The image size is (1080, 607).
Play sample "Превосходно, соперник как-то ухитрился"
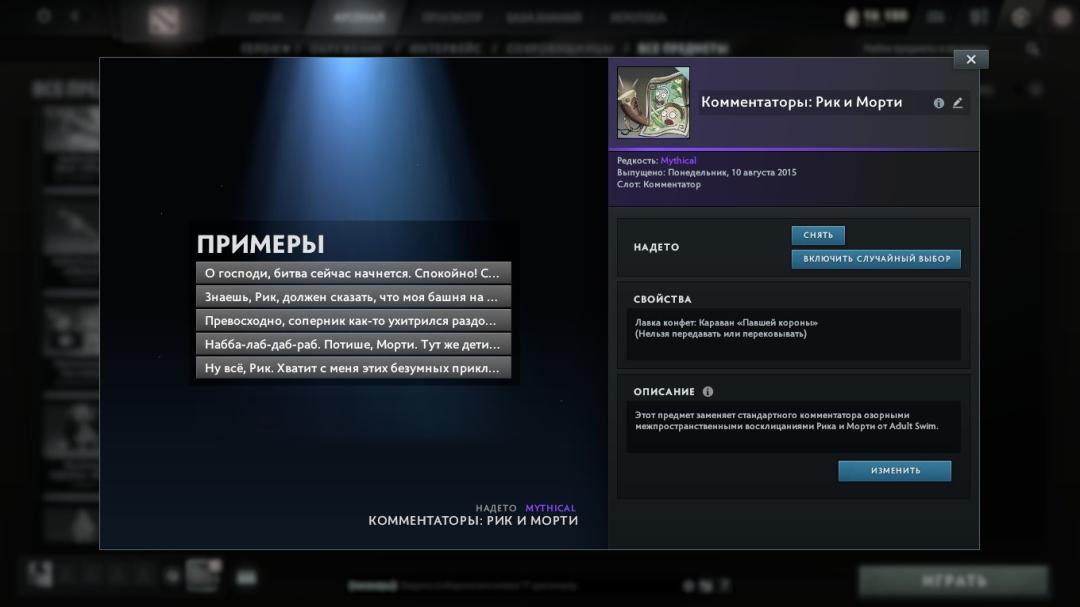coord(353,320)
